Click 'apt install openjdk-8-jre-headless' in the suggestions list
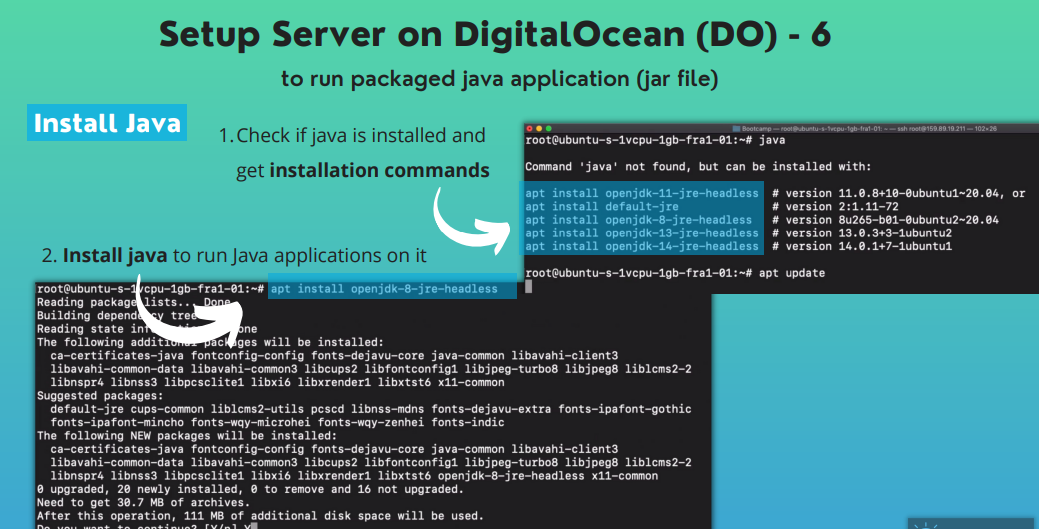1039x529 pixels. point(638,220)
